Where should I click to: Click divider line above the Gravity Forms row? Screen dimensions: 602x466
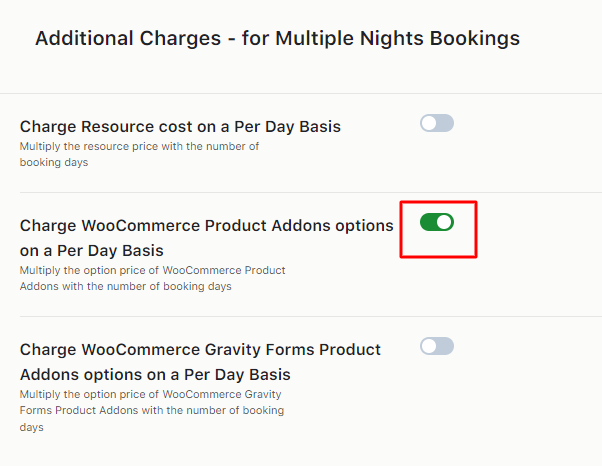[301, 317]
